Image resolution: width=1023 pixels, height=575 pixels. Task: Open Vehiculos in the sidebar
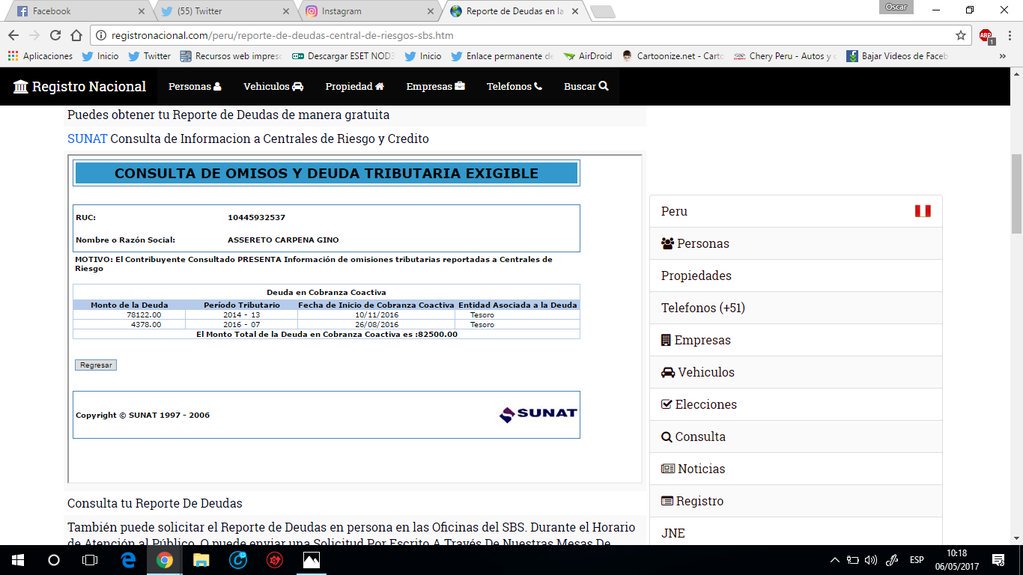pos(796,372)
